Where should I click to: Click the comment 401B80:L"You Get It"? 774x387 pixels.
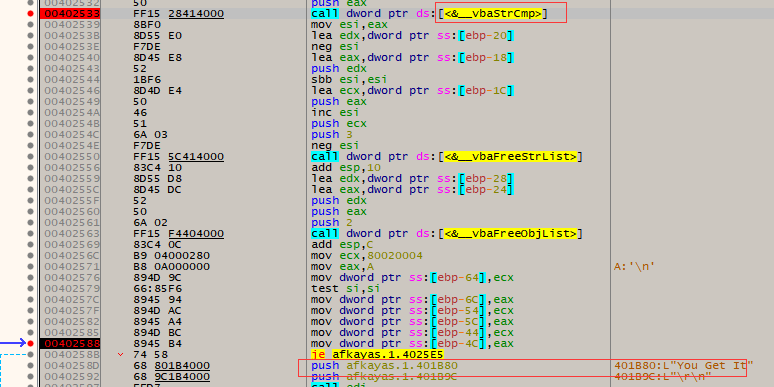(684, 366)
